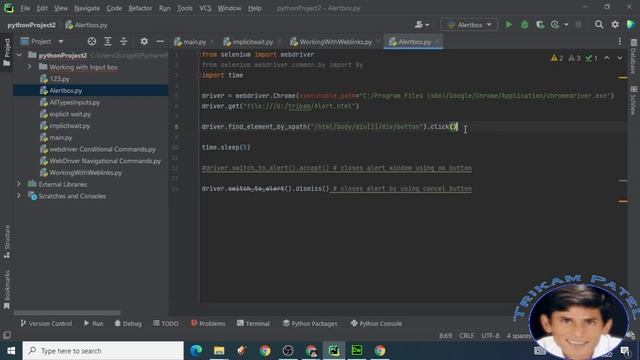Run the Alertbox configuration
This screenshot has width=640, height=360.
pyautogui.click(x=509, y=25)
